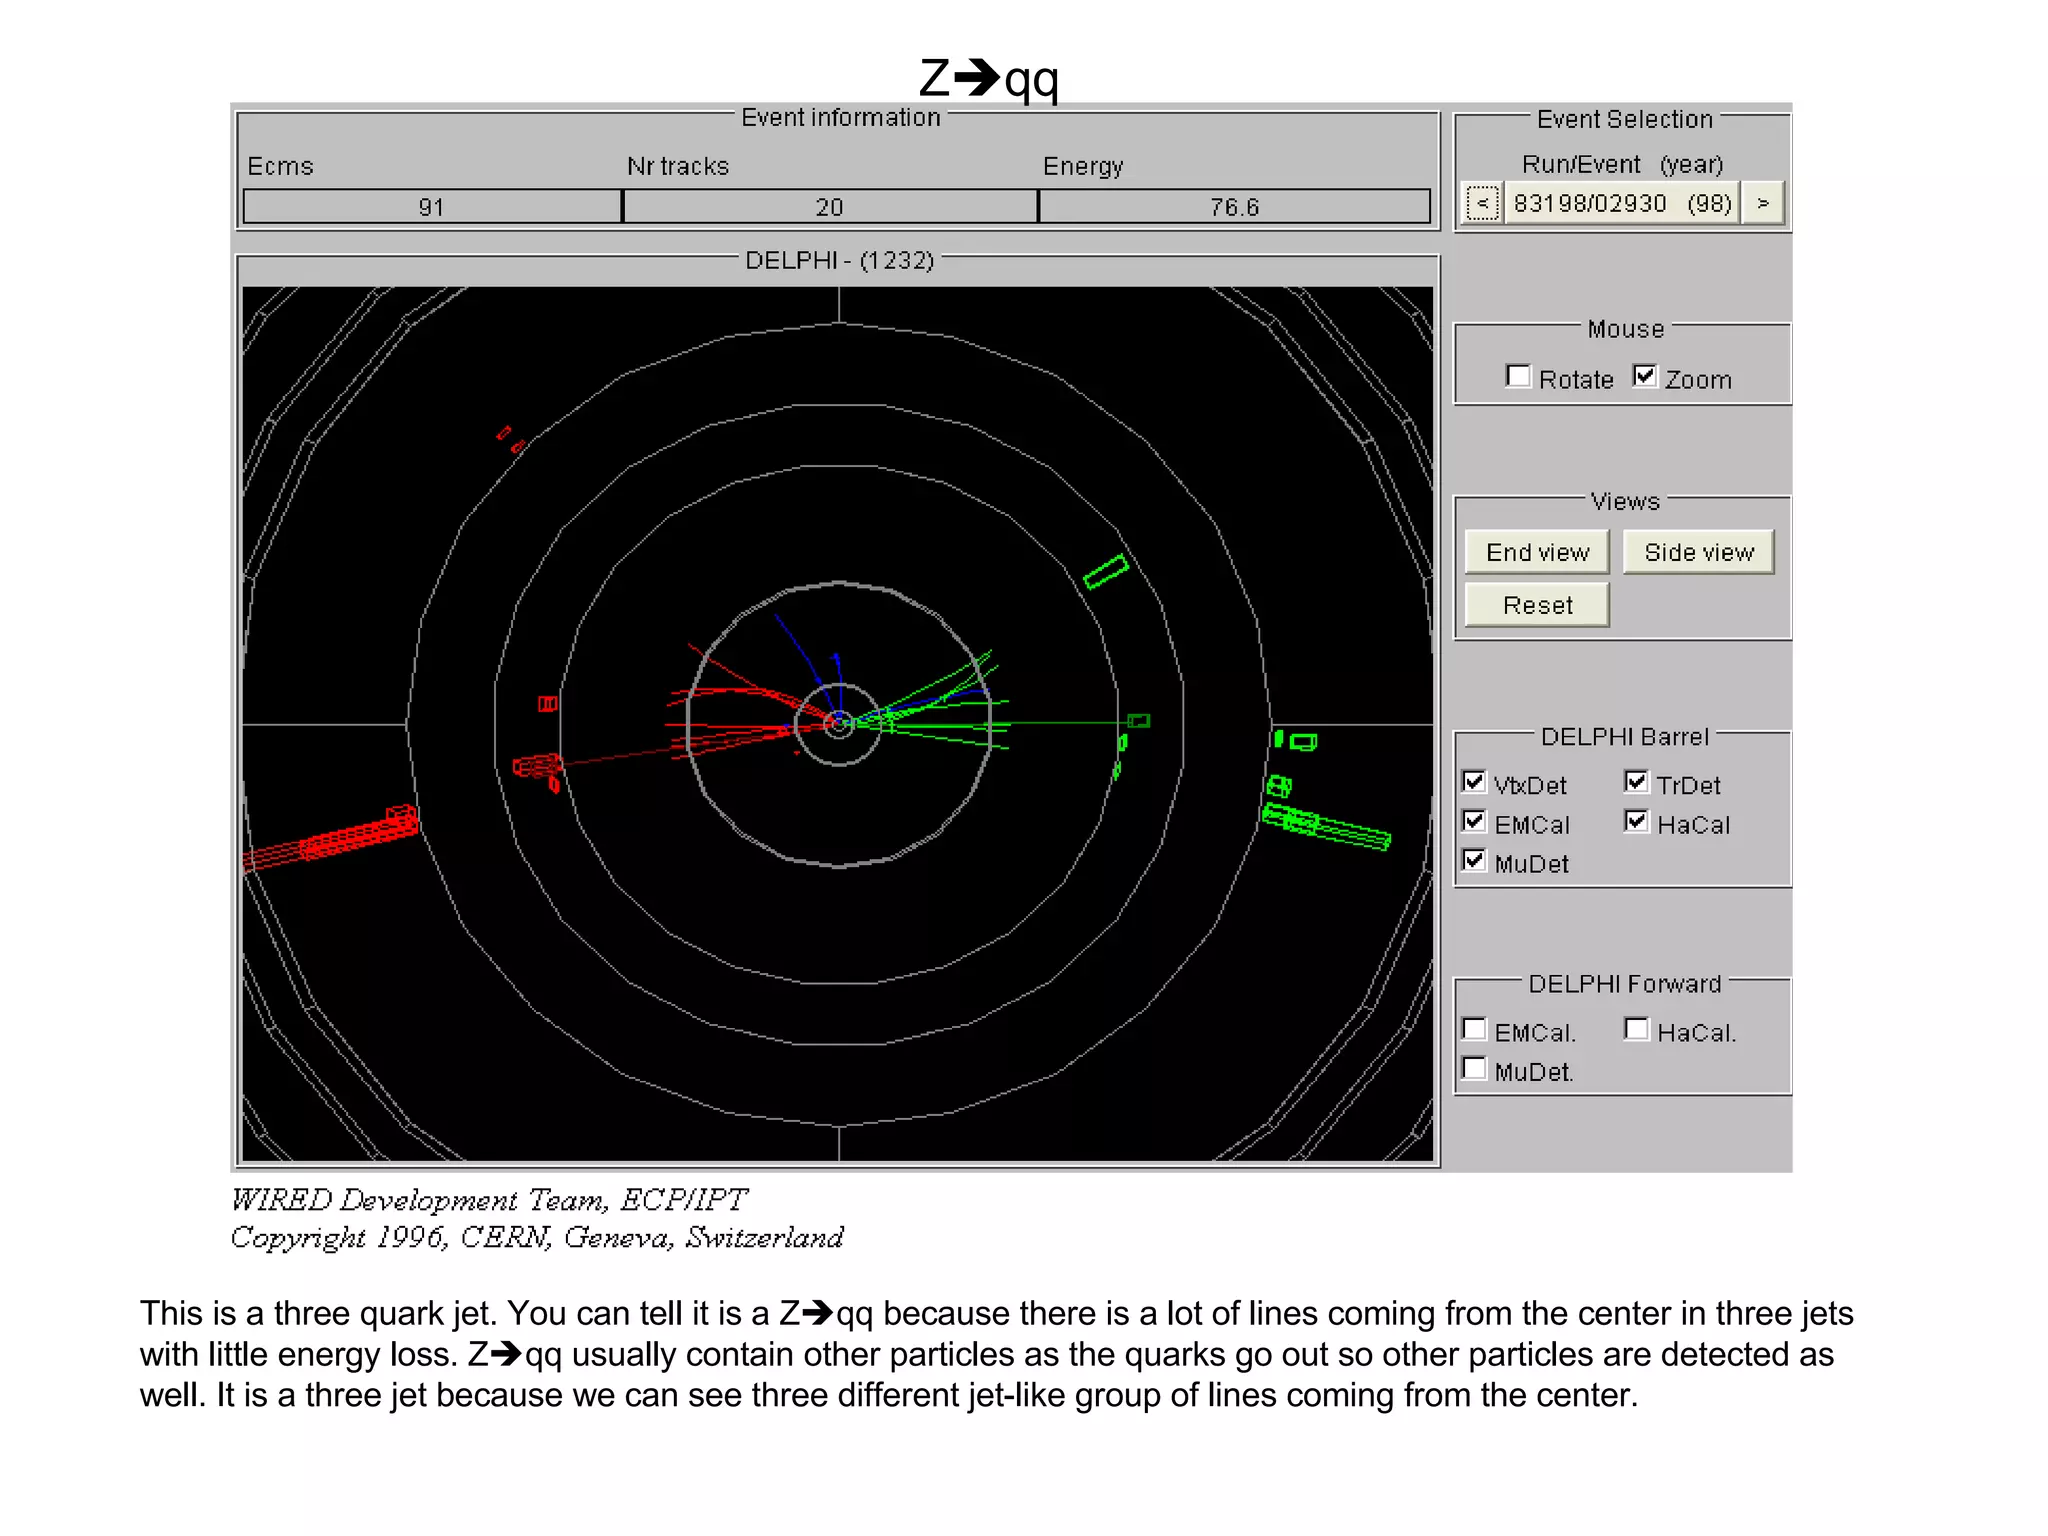Viewport: 2048px width, 1536px height.
Task: Click the Ecms value field
Action: coord(432,207)
